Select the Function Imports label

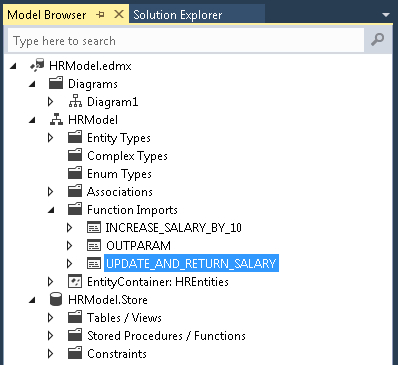[x=132, y=210]
